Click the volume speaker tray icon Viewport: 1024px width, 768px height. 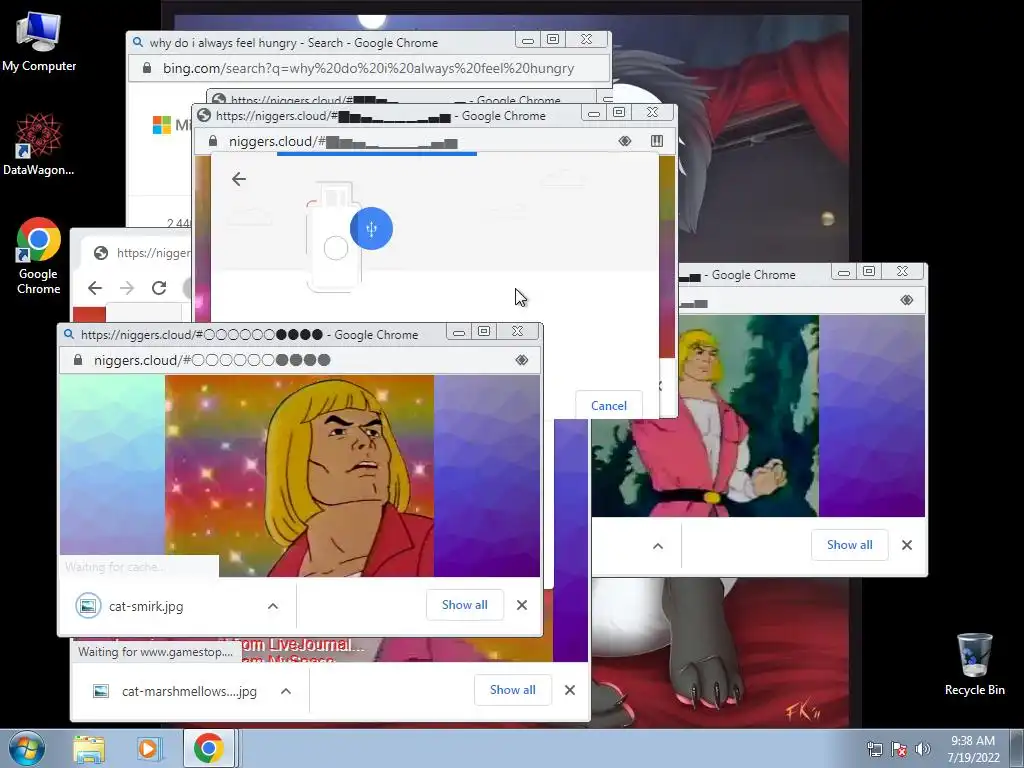click(x=922, y=749)
